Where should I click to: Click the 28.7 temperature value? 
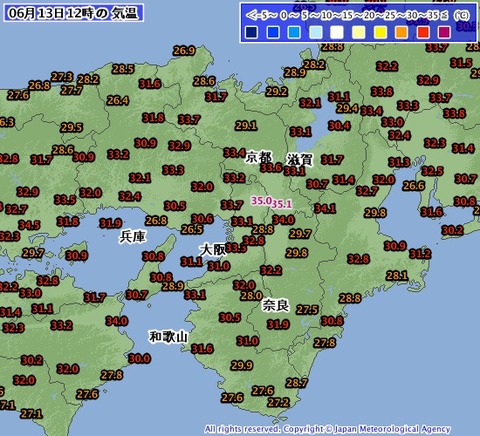click(296, 383)
